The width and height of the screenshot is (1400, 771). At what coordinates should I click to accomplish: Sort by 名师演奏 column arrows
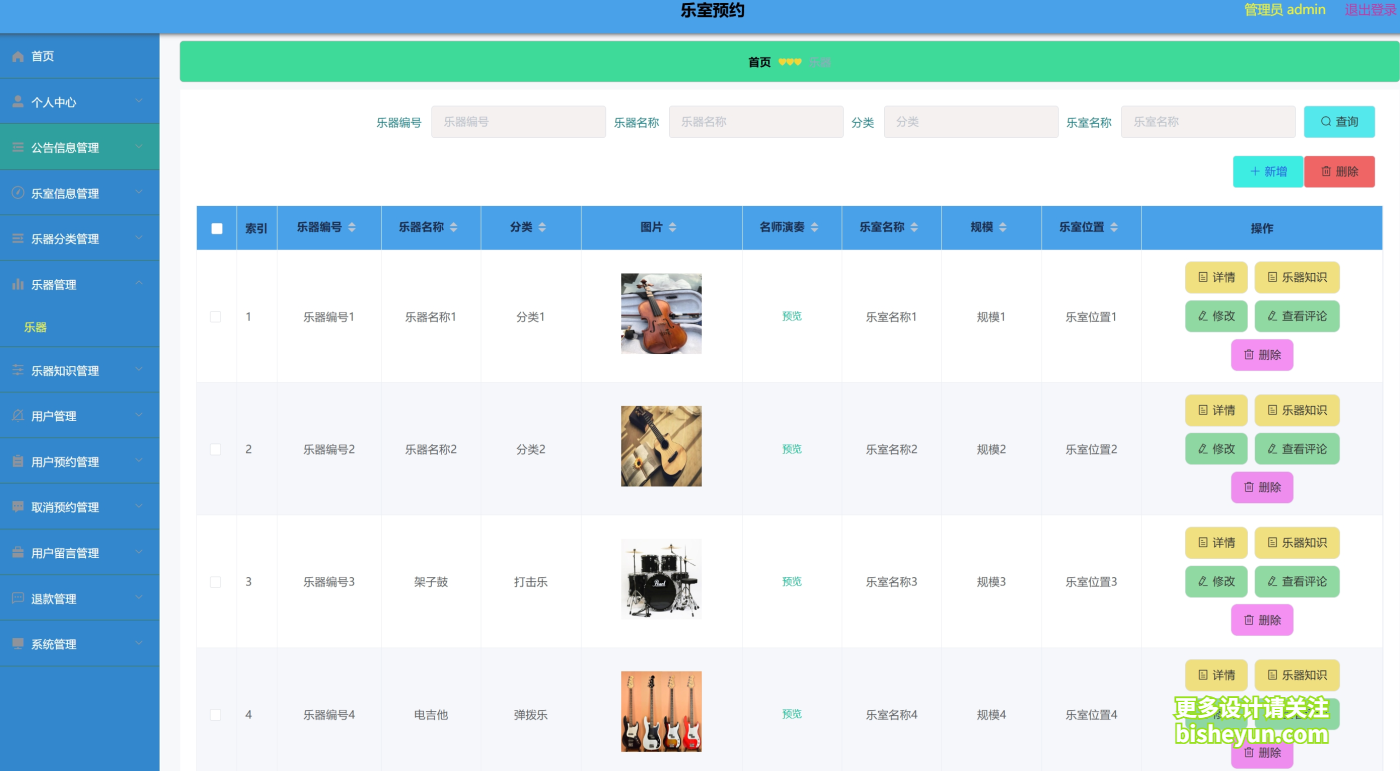click(x=814, y=228)
